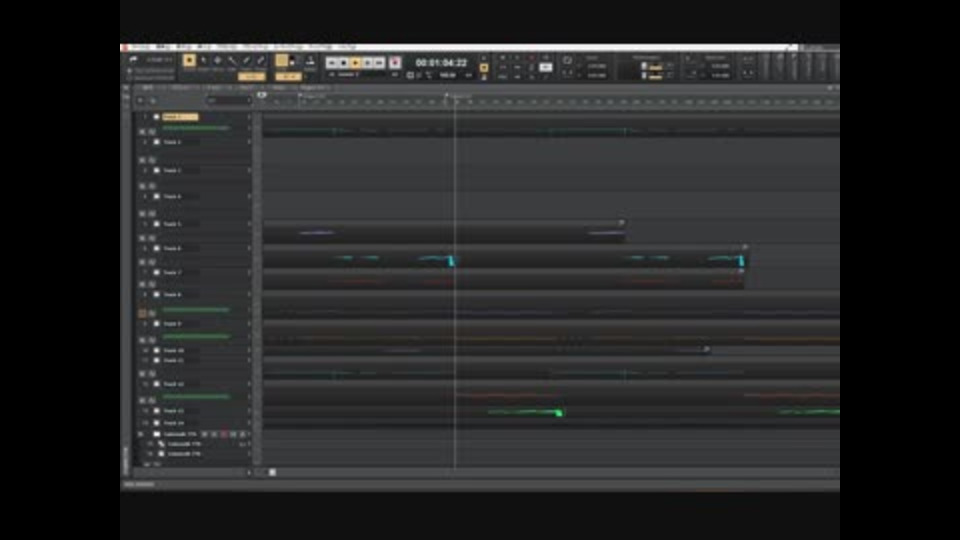Solo Track 1

[x=152, y=131]
